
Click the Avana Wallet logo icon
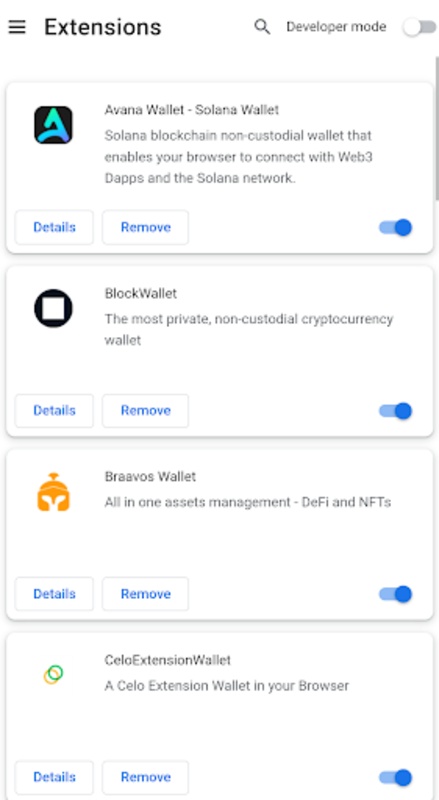click(54, 125)
